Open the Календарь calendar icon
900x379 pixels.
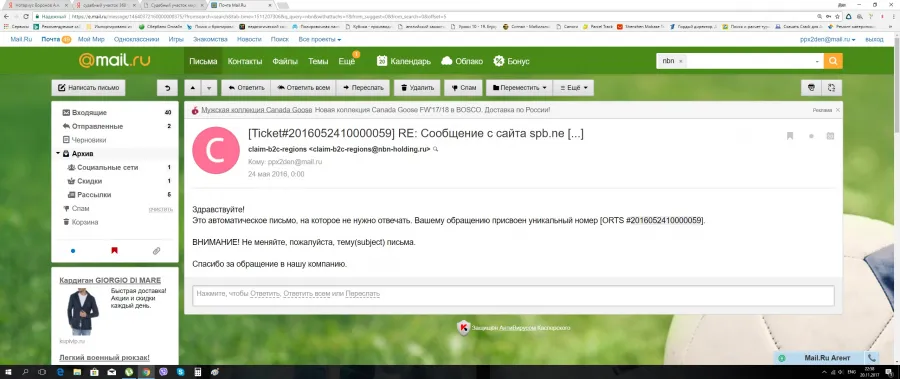382,61
